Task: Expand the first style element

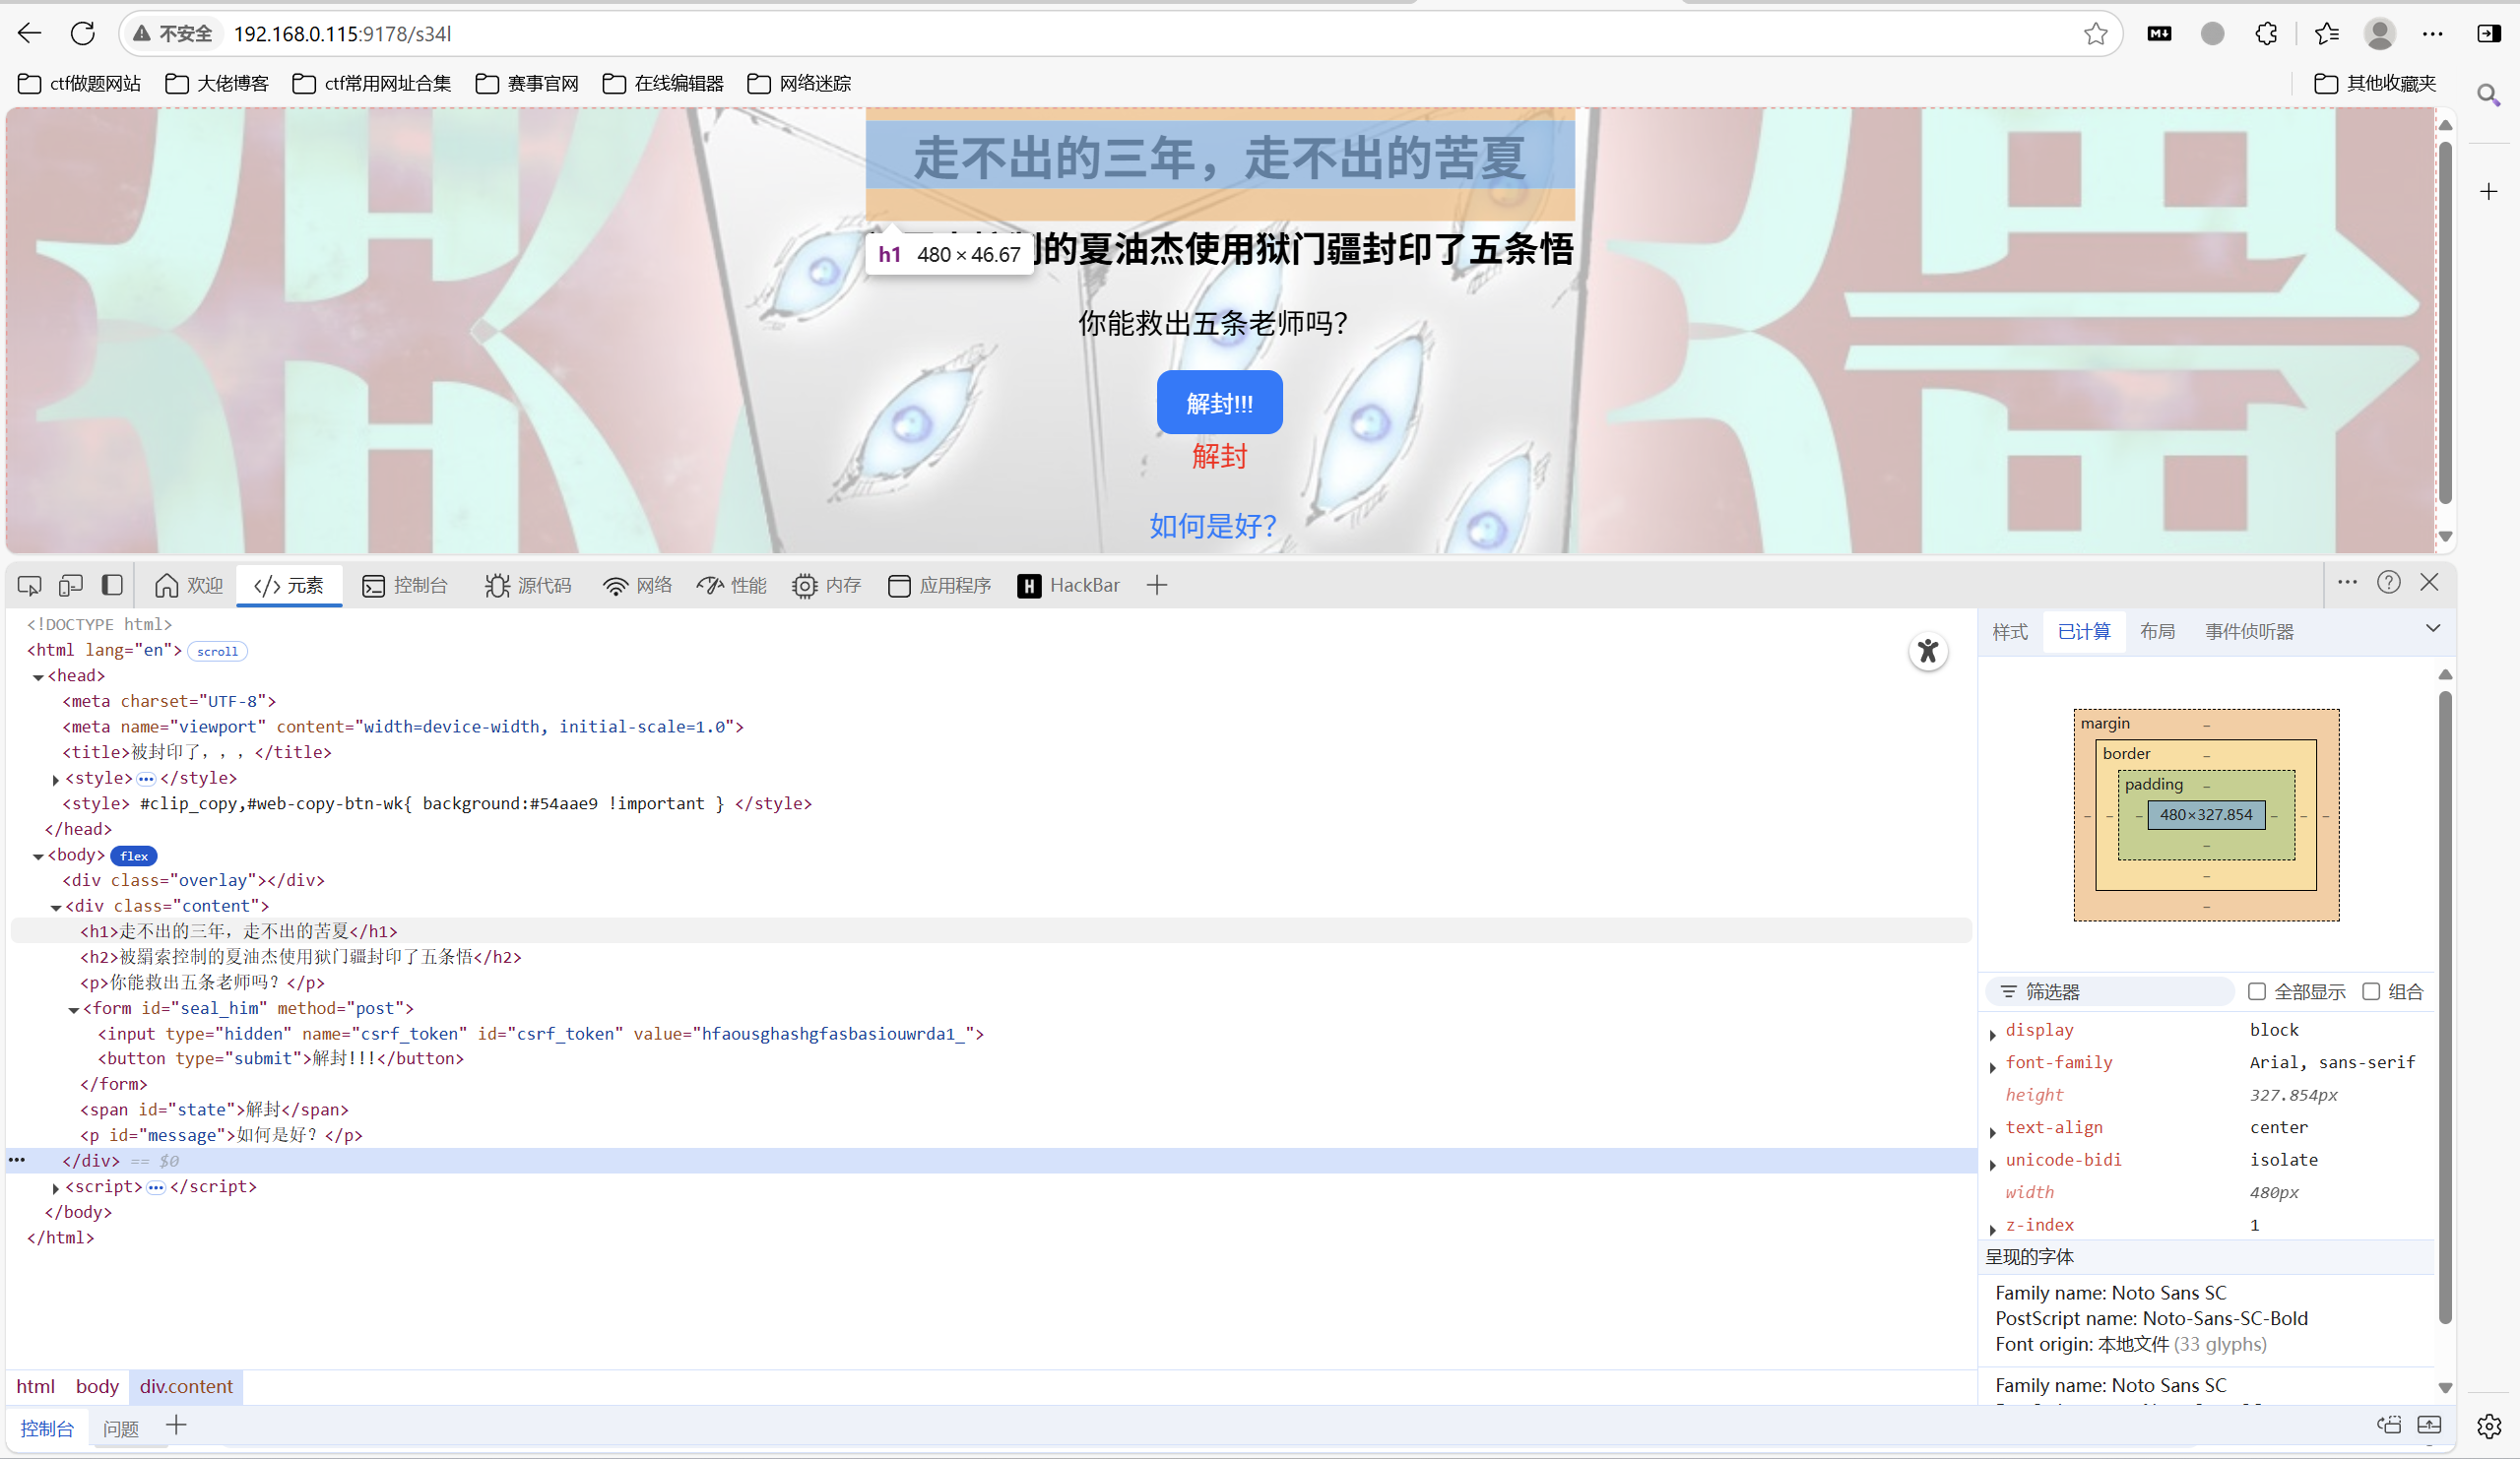Action: (x=55, y=779)
